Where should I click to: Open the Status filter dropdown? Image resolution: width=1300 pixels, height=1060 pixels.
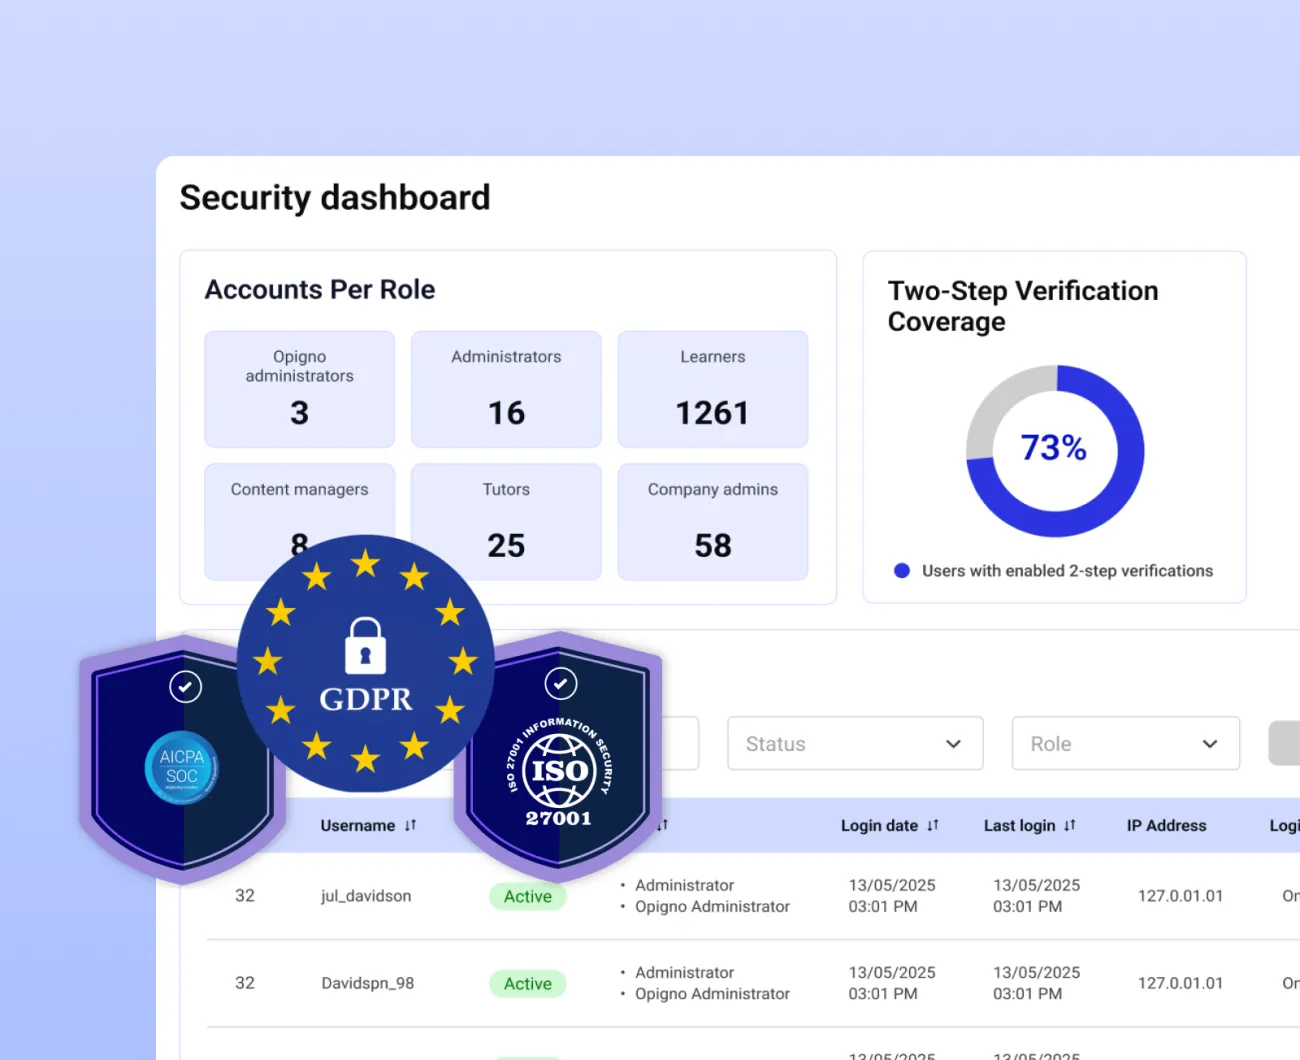coord(854,743)
